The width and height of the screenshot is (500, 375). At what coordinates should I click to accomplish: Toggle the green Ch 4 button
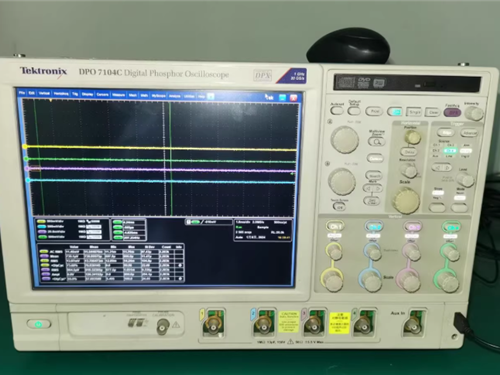coord(452,228)
